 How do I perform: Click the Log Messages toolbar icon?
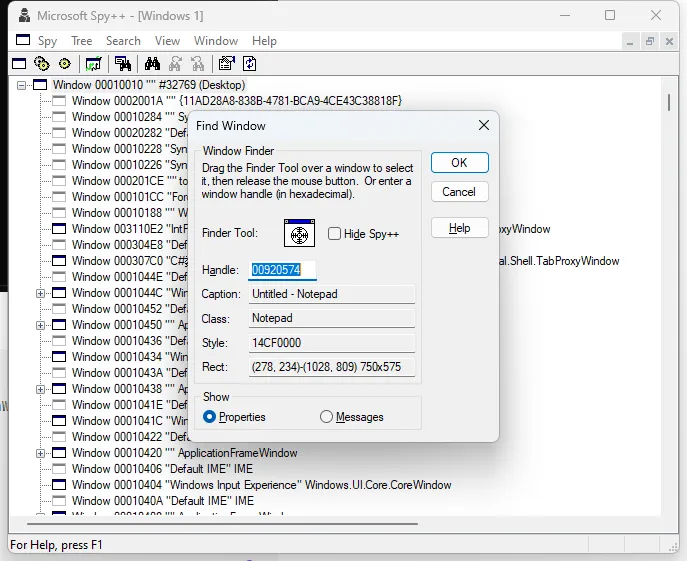click(93, 64)
